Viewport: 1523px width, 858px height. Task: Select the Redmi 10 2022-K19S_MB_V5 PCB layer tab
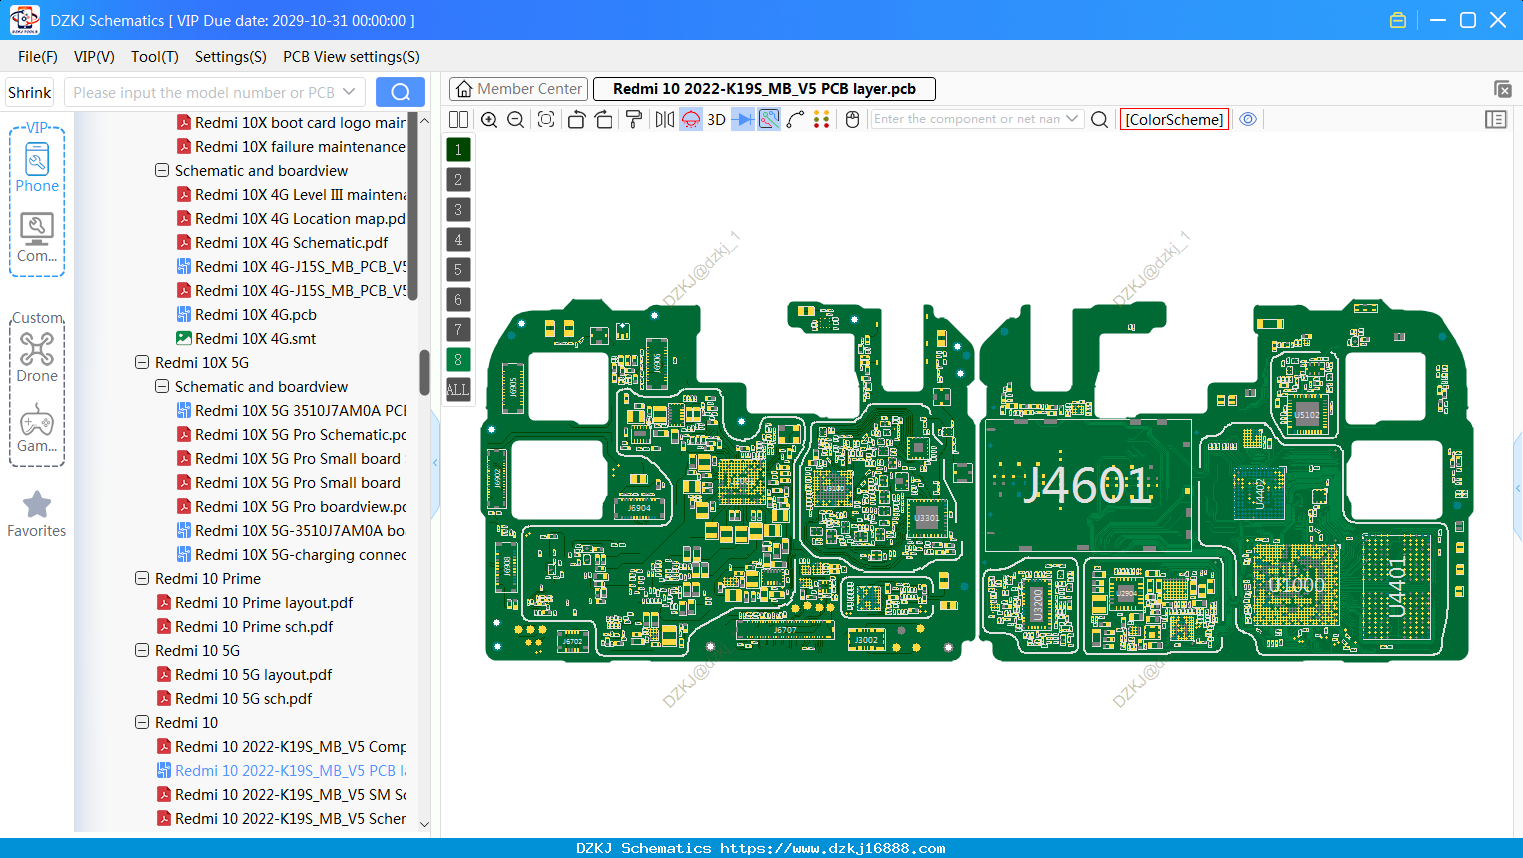click(x=764, y=89)
